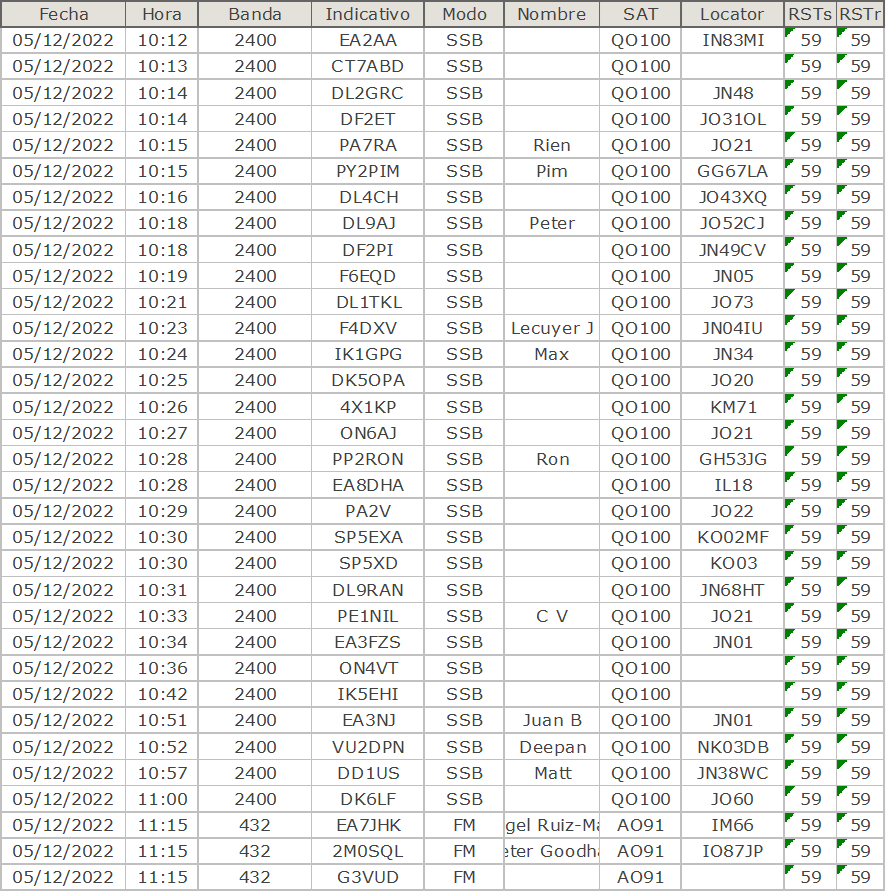This screenshot has height=892, width=886.
Task: Click green corner marker in EA2AA RSTs cell
Action: click(789, 32)
